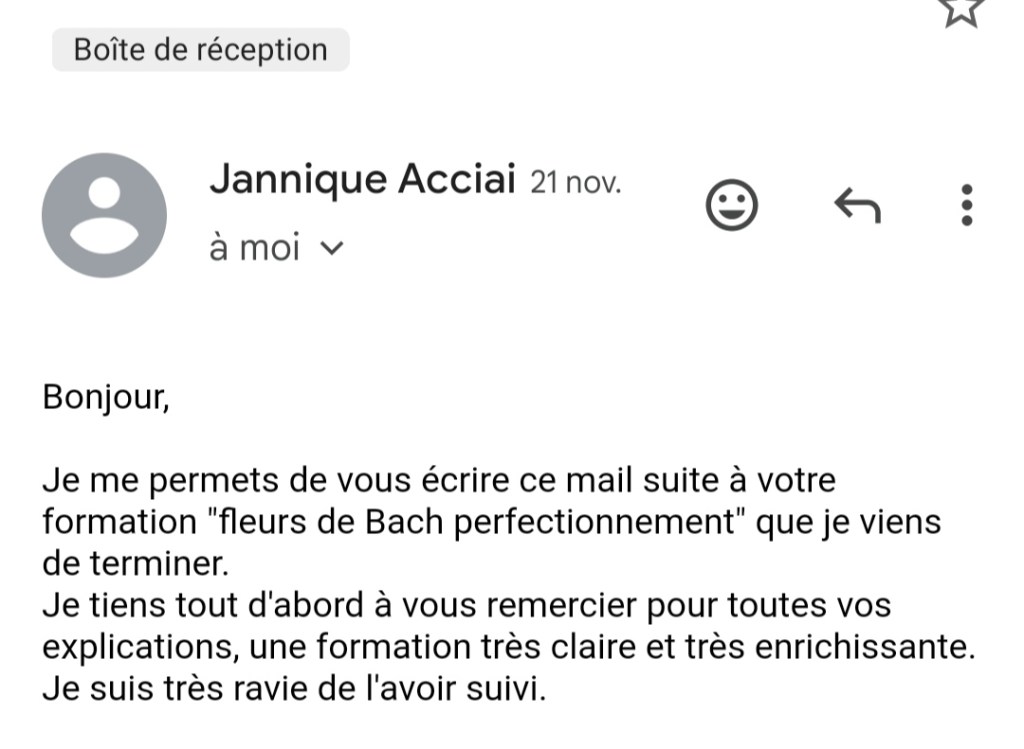Click the "Boîte de réception" label chip
1024x749 pixels.
pos(201,49)
